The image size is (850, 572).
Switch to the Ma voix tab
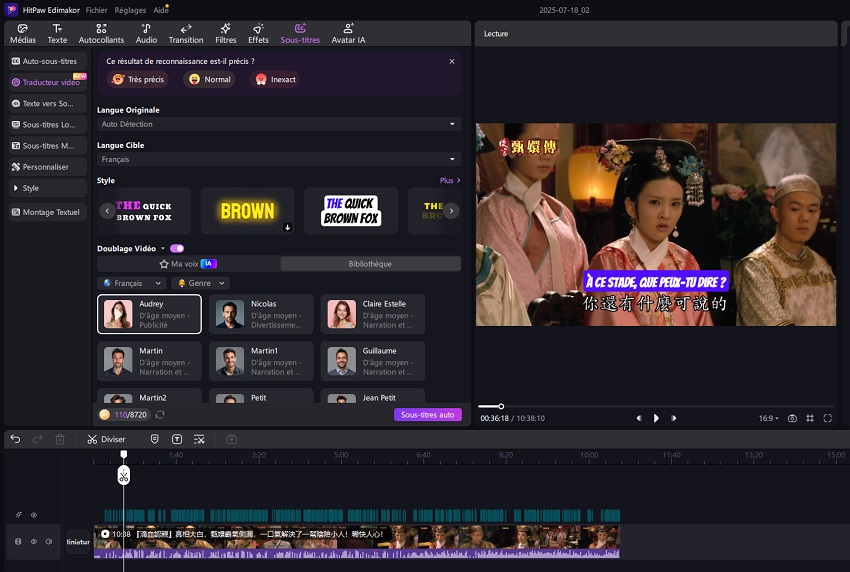(188, 264)
